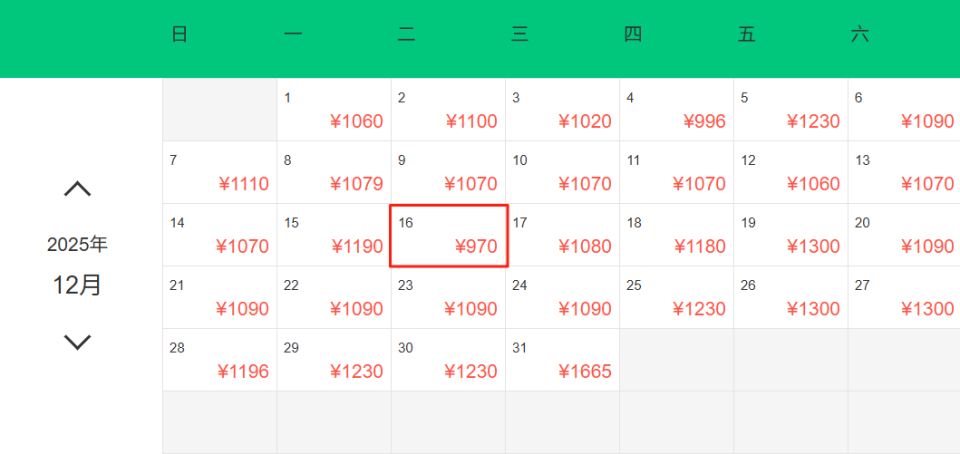Select December 18 priced ¥1180
The height and width of the screenshot is (454, 960).
(676, 236)
